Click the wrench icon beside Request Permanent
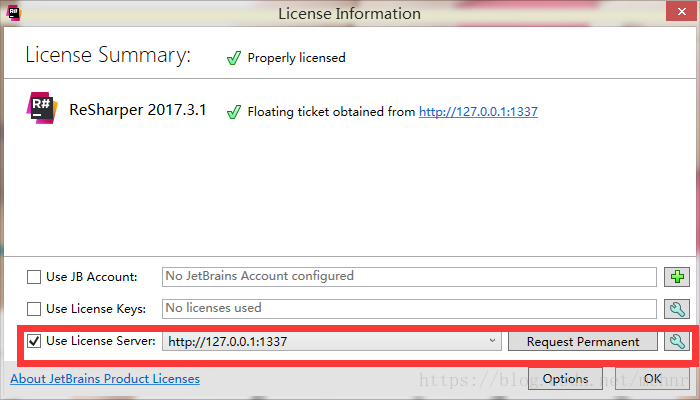 677,342
